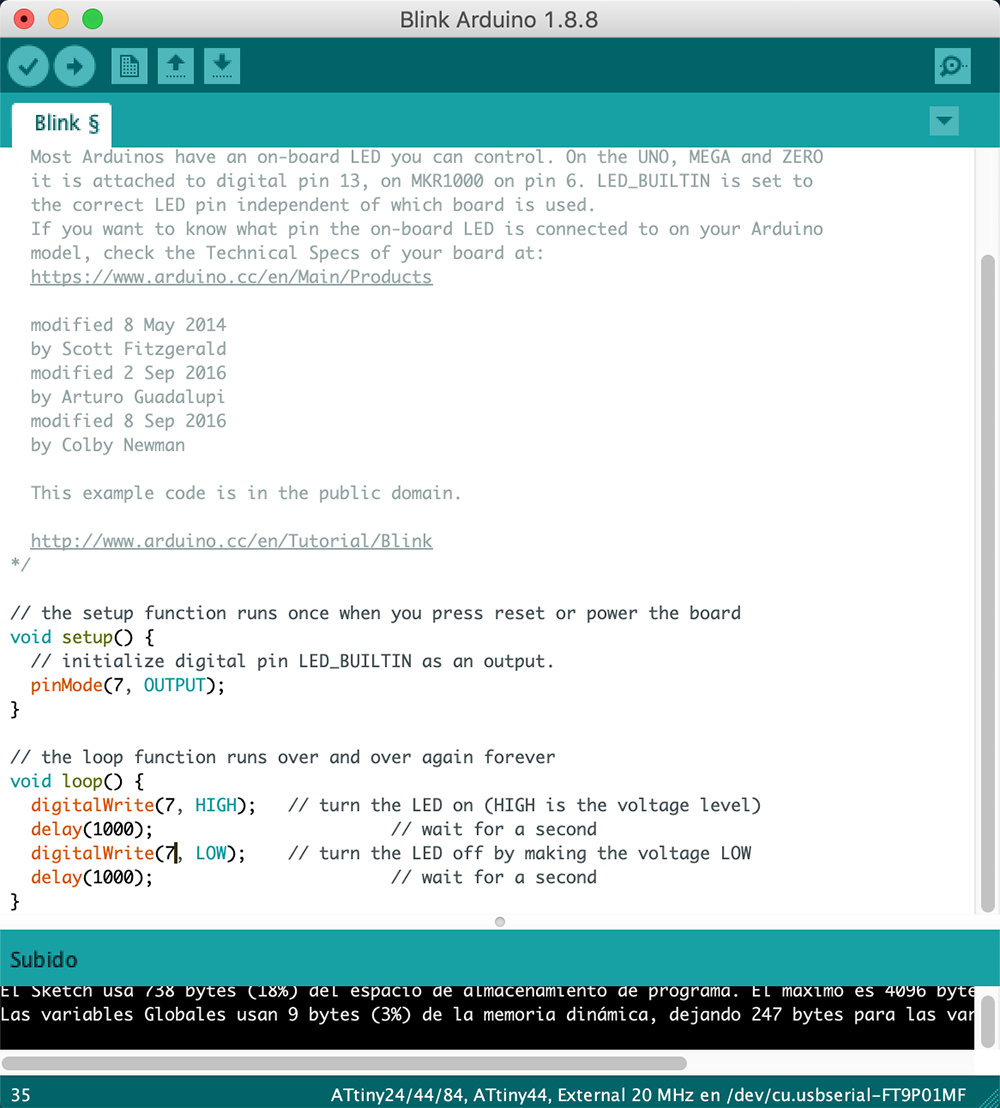1000x1108 pixels.
Task: Click 'Most Arduinos have an on-board LED' line
Action: [x=427, y=157]
